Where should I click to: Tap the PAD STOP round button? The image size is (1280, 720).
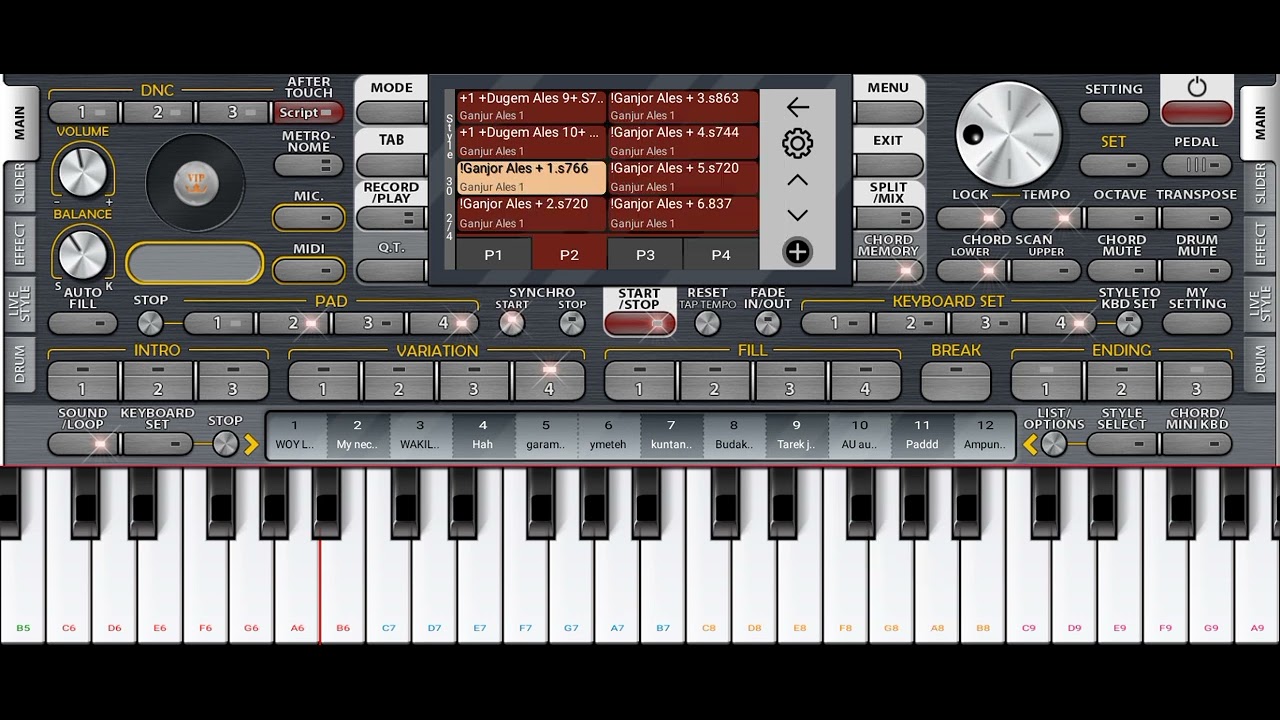tap(150, 323)
